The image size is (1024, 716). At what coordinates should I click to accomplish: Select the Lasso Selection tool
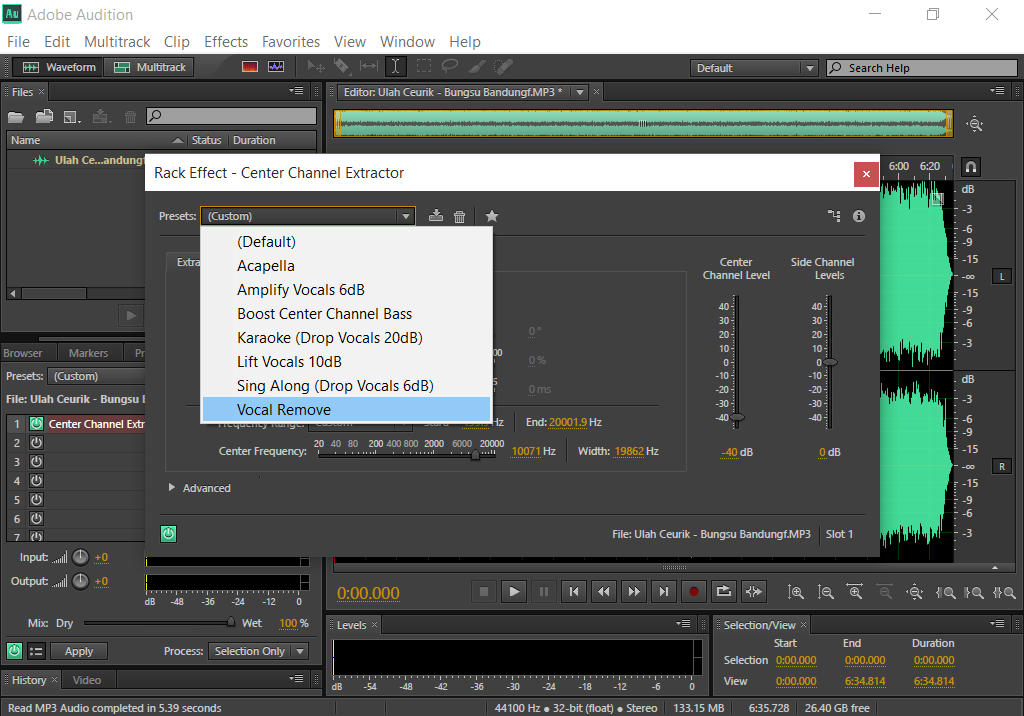[449, 67]
